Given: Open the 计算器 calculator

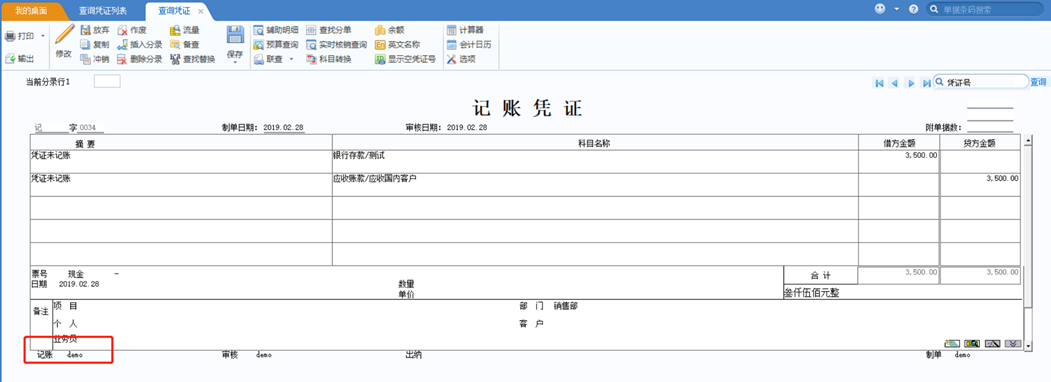Looking at the screenshot, I should 465,30.
